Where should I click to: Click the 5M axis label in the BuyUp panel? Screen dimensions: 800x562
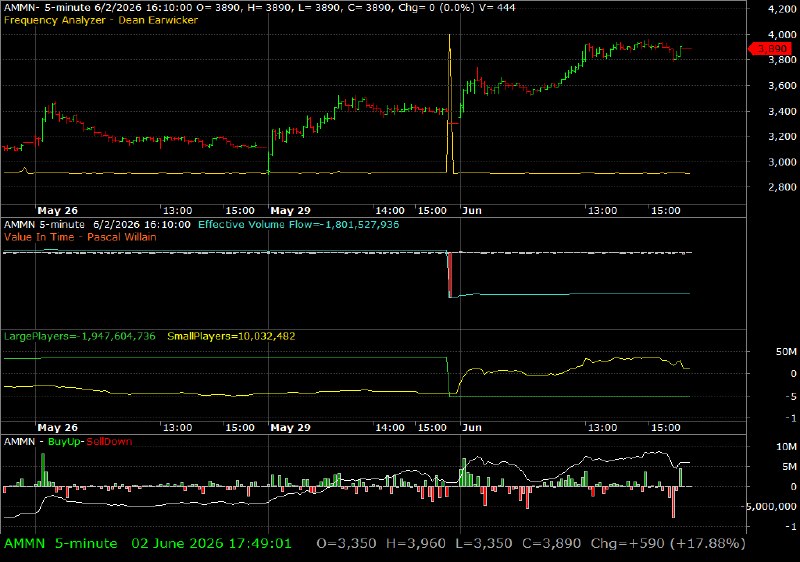[789, 467]
